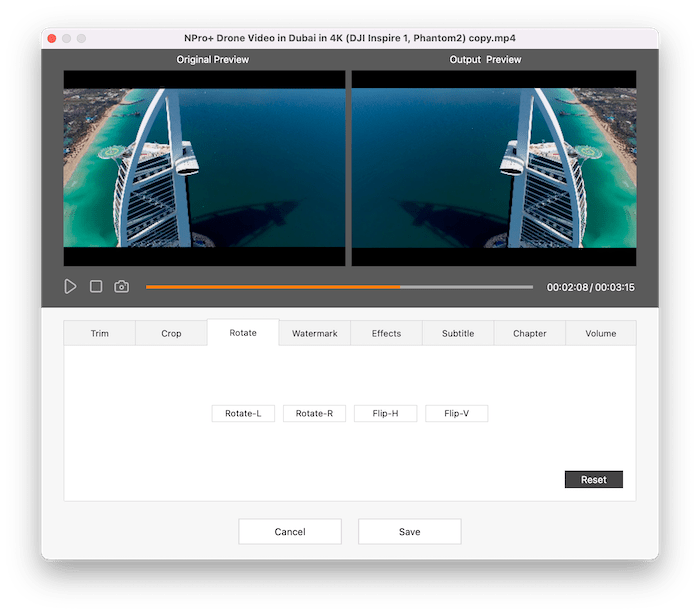
Task: Take a snapshot with camera icon
Action: (121, 287)
